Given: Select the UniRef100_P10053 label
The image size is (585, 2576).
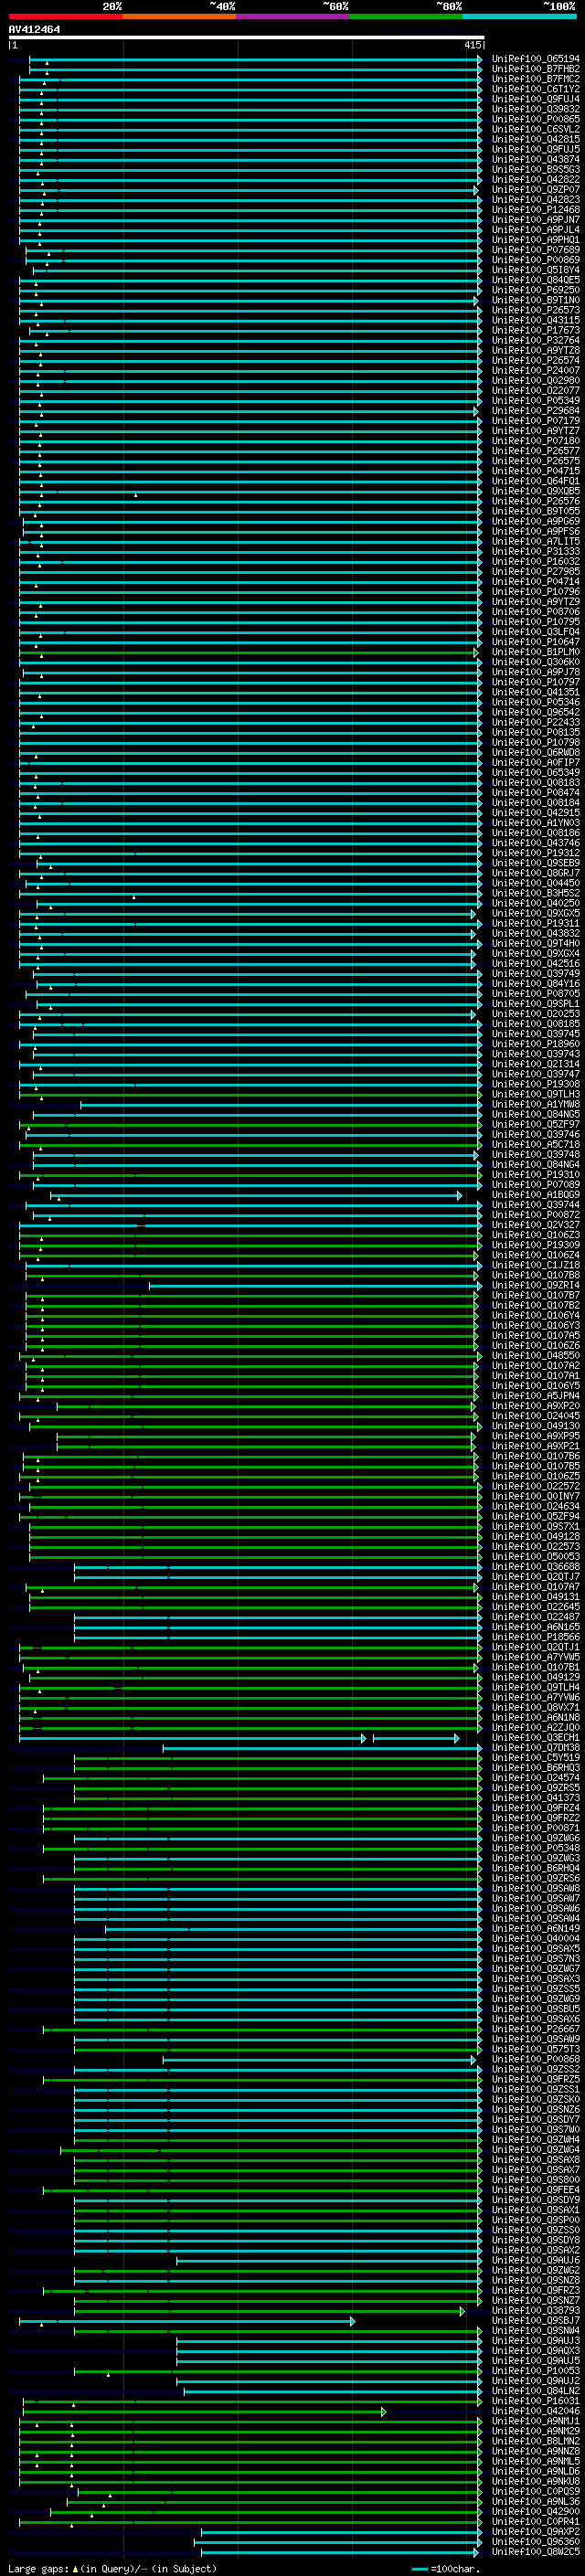Looking at the screenshot, I should point(535,2371).
